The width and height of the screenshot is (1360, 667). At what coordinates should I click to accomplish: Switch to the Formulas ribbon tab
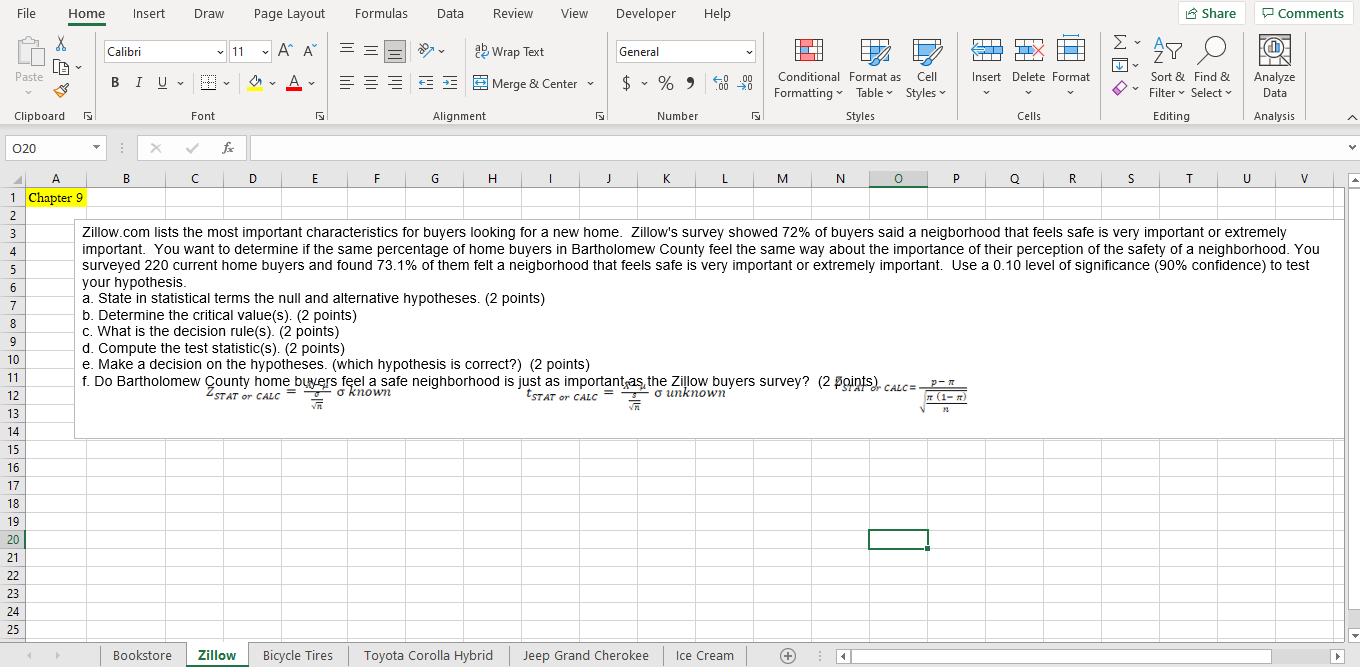coord(381,13)
